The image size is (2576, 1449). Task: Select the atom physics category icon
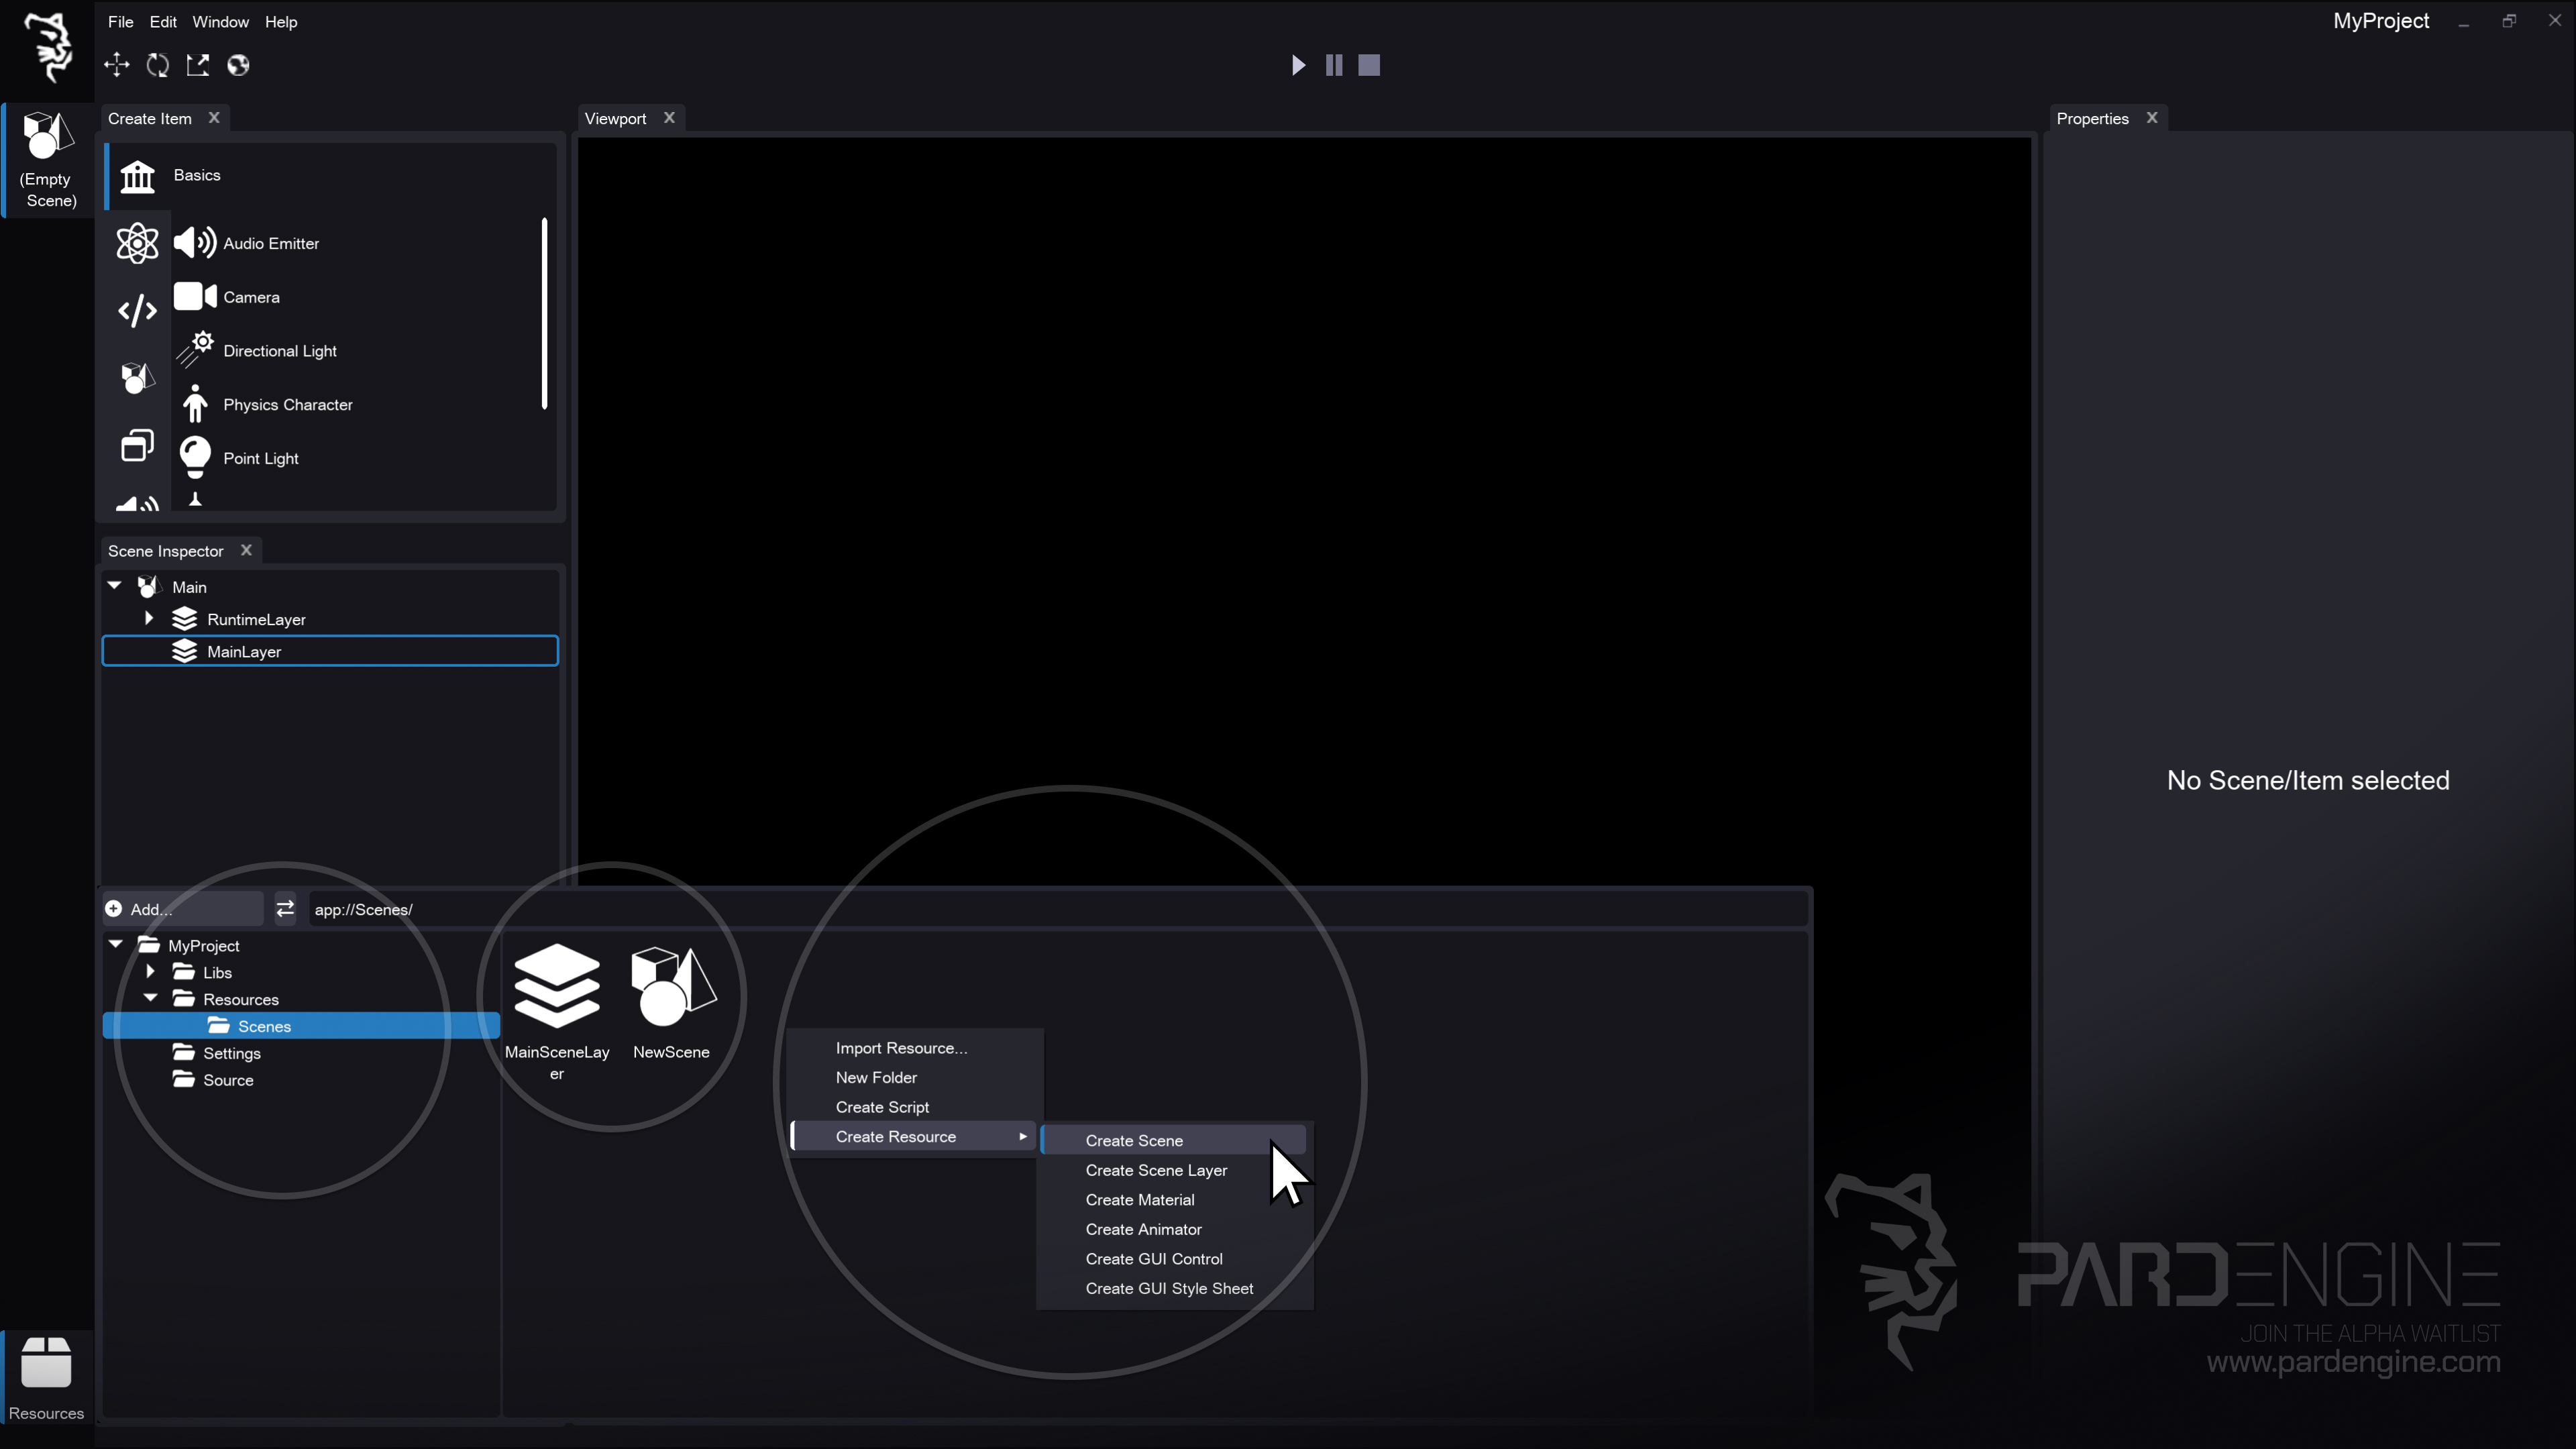tap(137, 243)
